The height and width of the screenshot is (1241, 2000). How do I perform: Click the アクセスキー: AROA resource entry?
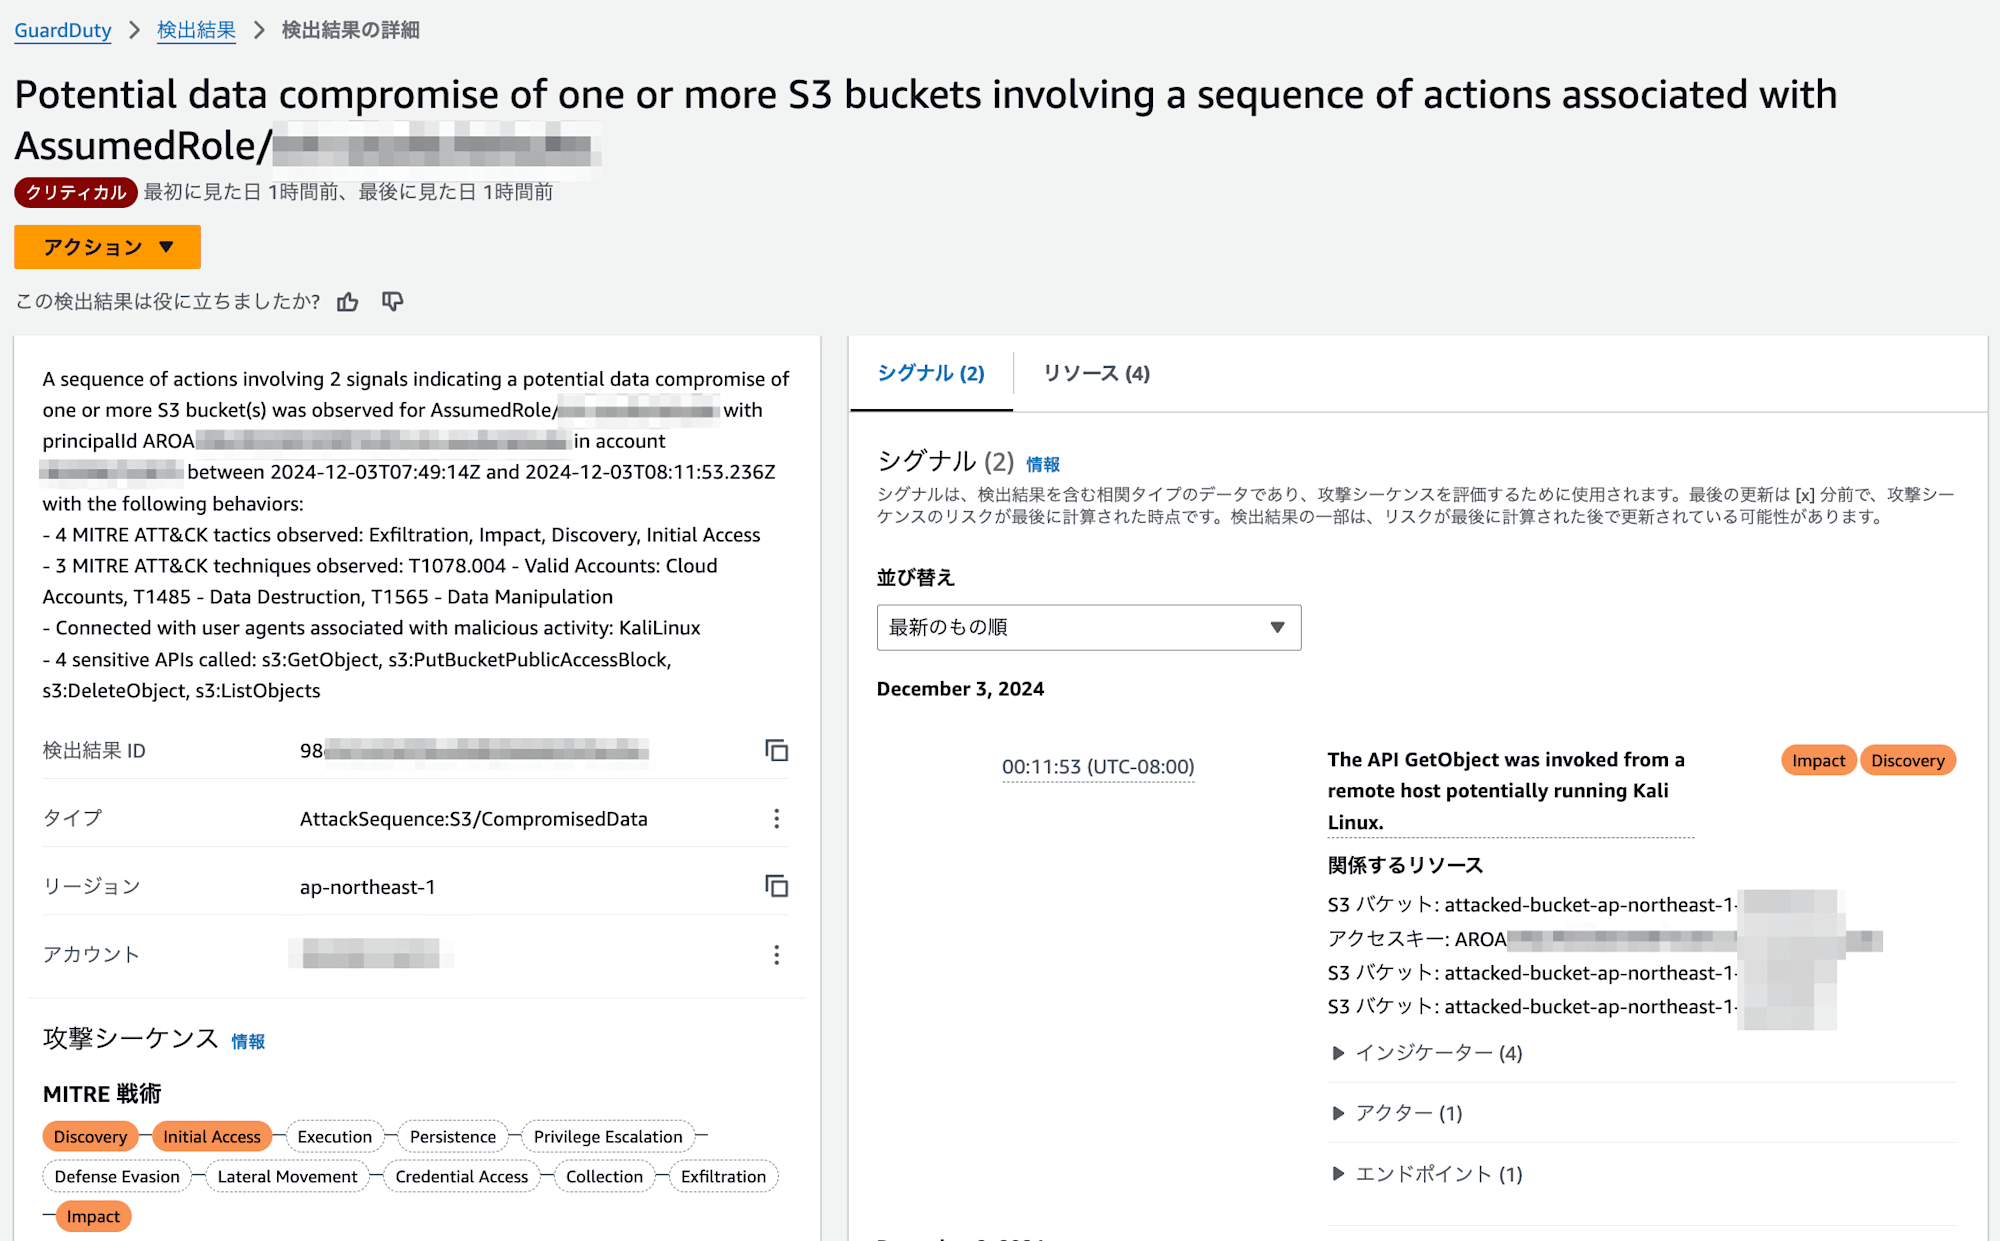point(1605,939)
